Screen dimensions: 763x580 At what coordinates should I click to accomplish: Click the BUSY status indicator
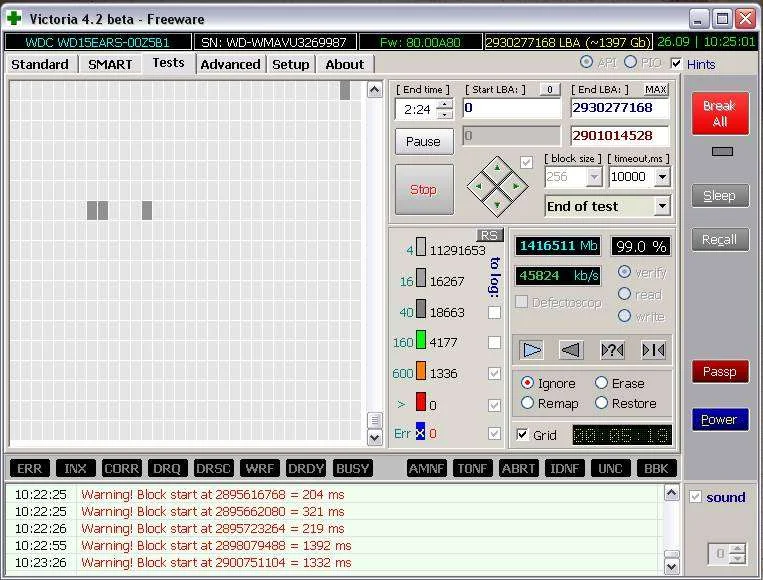[352, 469]
